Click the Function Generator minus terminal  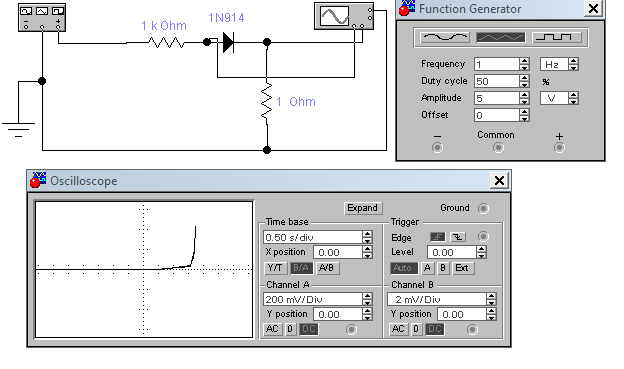point(437,148)
